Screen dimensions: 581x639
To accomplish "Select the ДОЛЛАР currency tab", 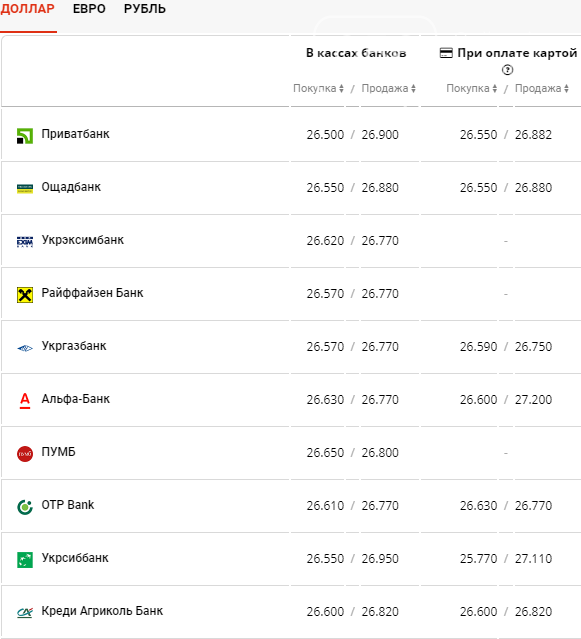I will coord(27,9).
